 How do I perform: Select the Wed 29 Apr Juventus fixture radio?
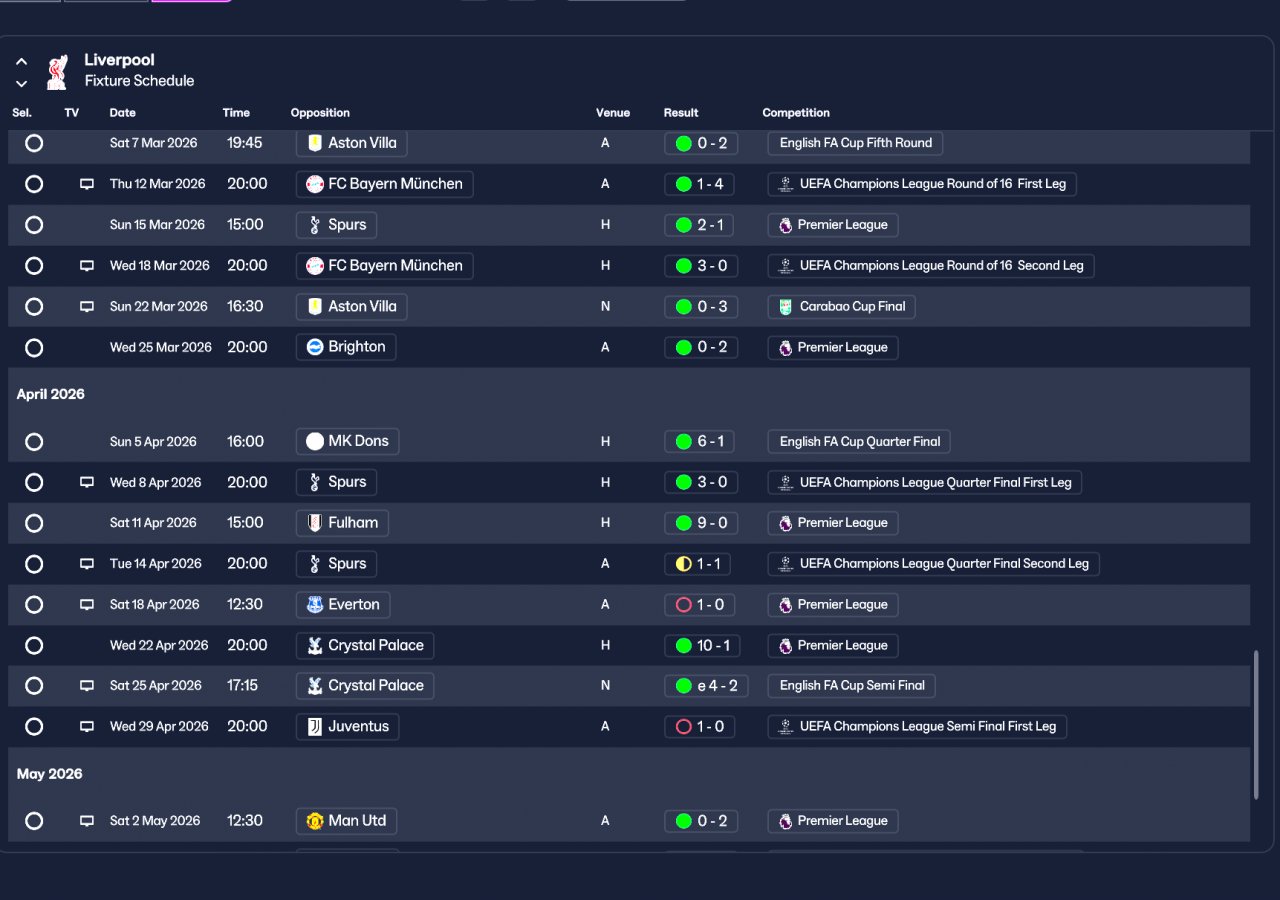34,727
